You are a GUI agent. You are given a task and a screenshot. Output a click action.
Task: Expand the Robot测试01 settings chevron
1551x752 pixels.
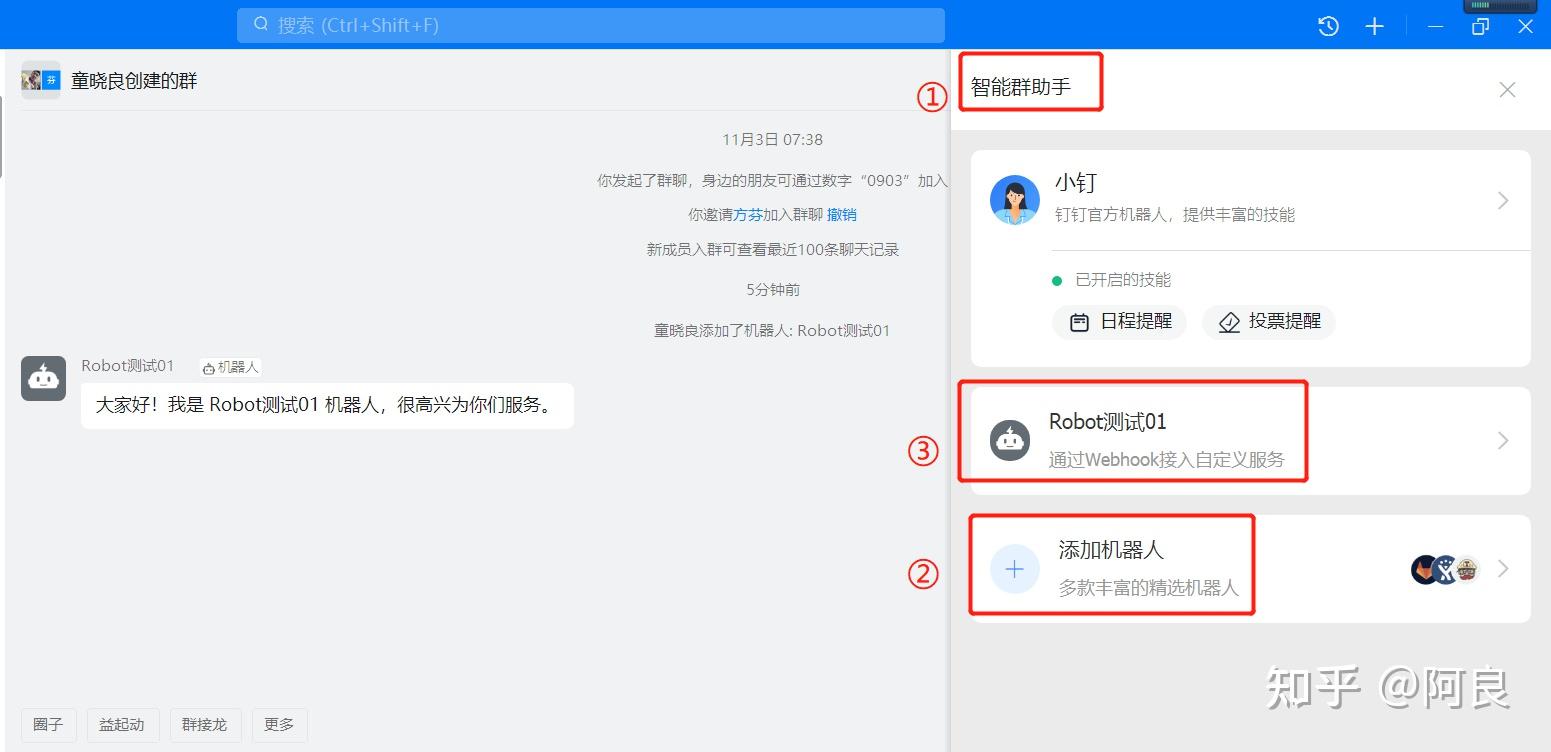click(x=1503, y=440)
